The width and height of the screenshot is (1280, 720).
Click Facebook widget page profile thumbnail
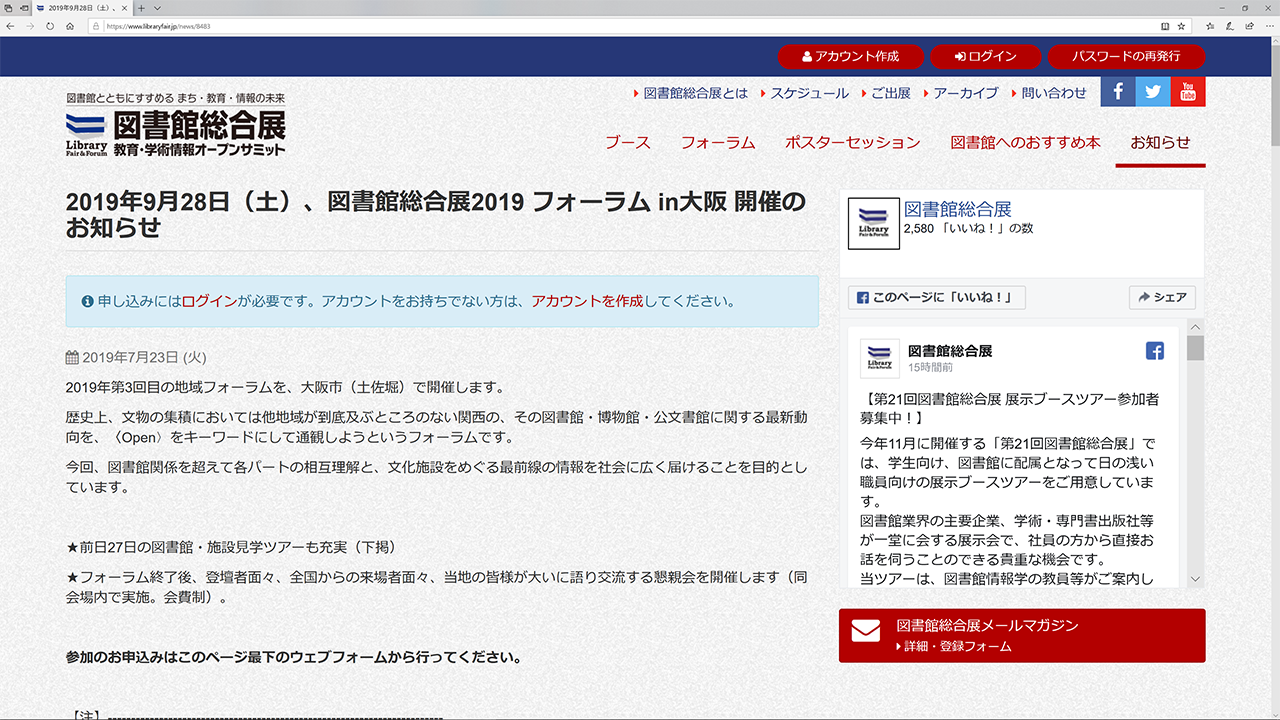[x=873, y=223]
